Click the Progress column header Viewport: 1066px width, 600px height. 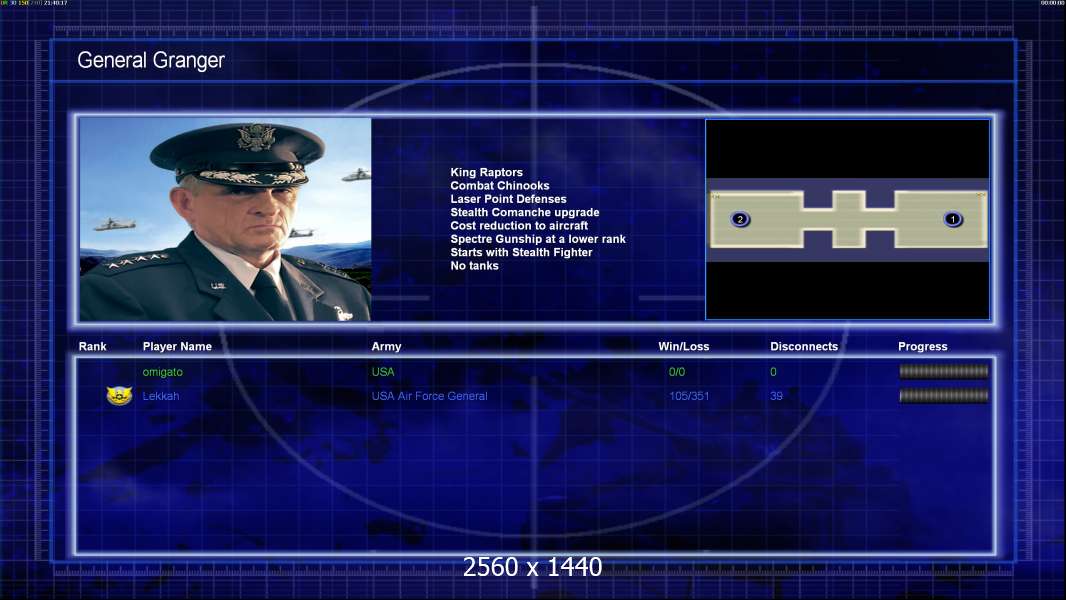click(923, 346)
